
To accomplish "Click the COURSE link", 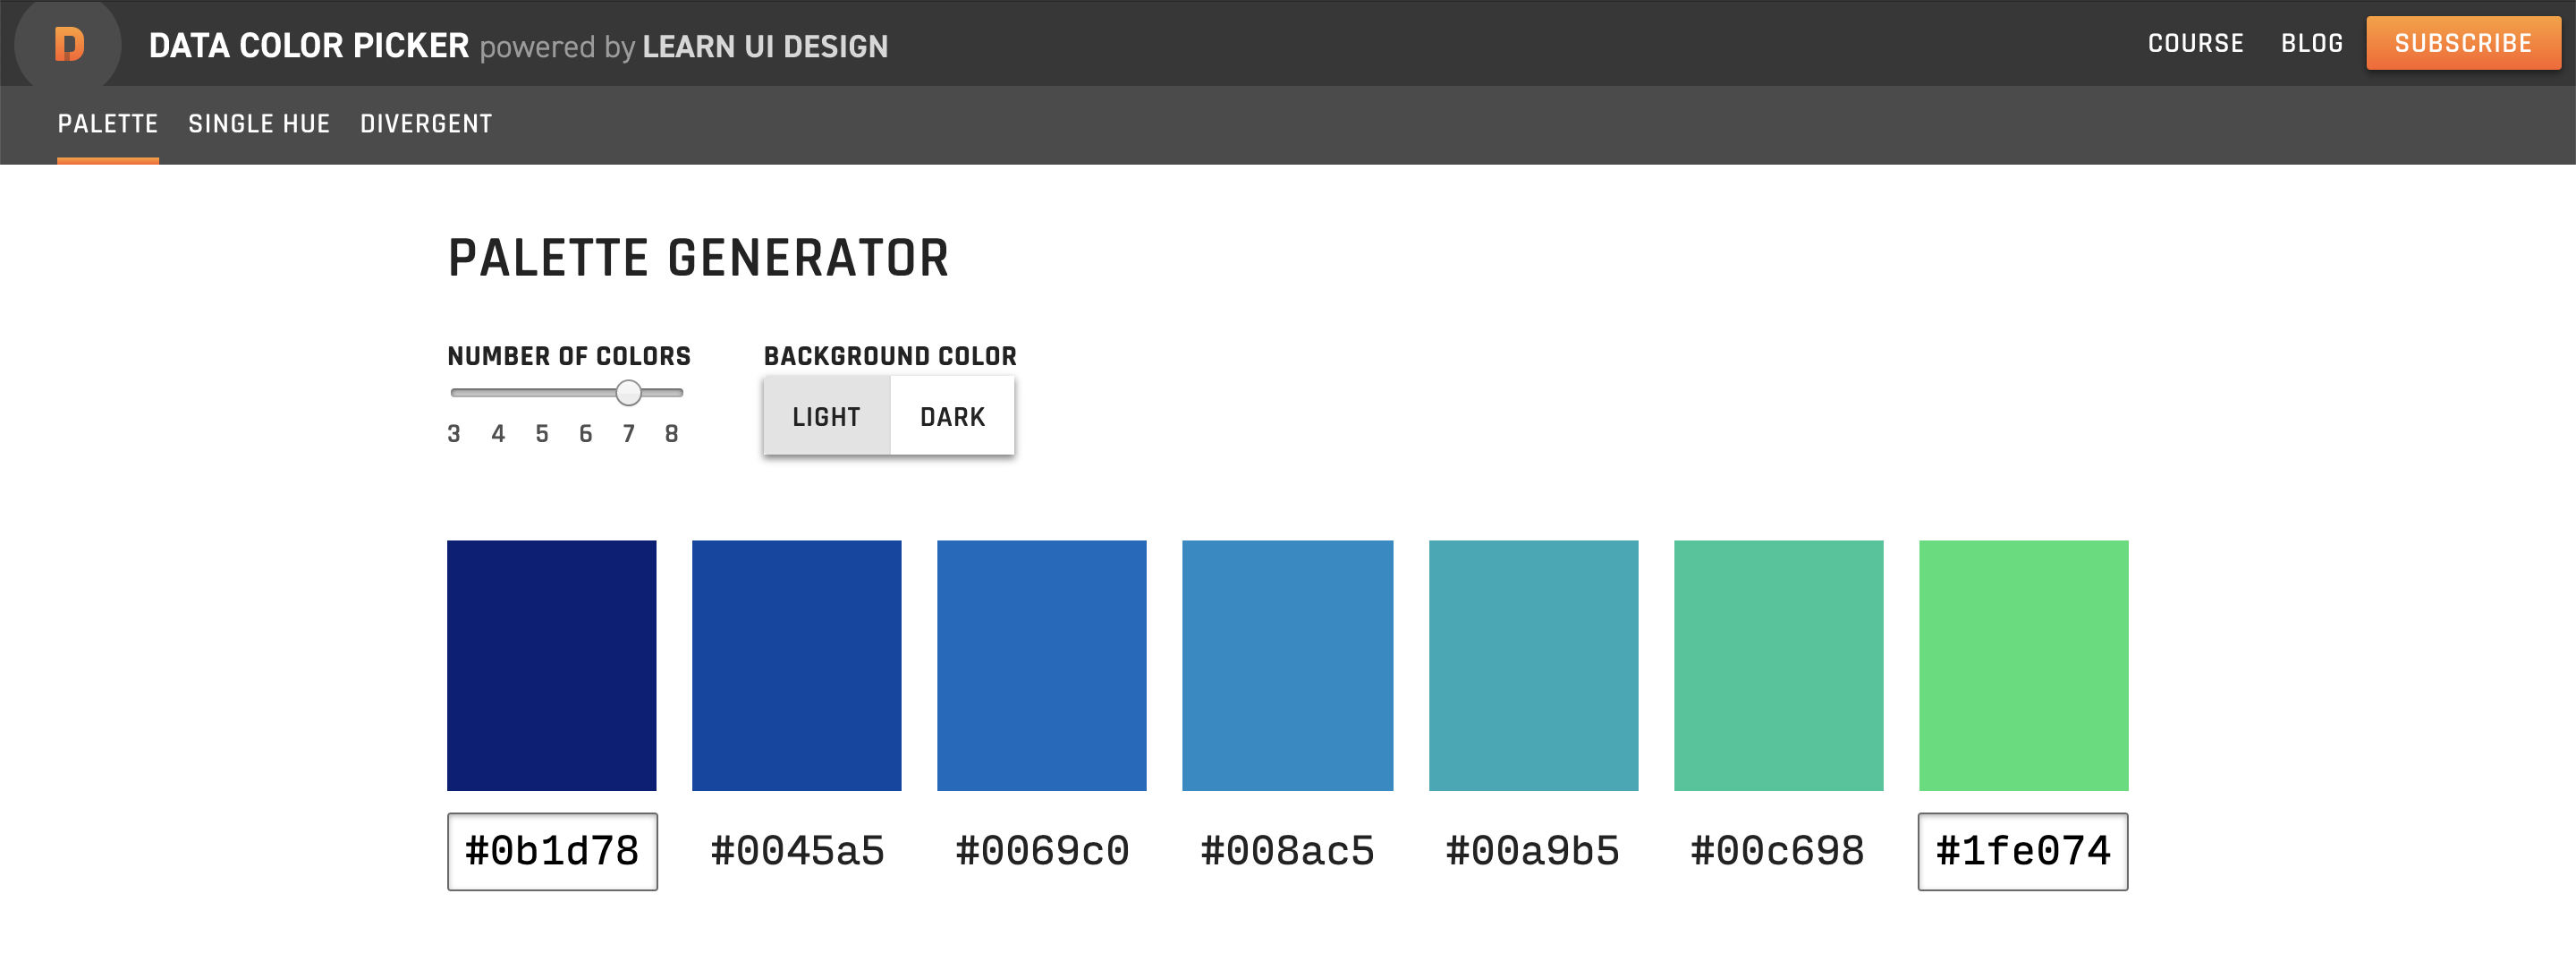I will (2195, 45).
